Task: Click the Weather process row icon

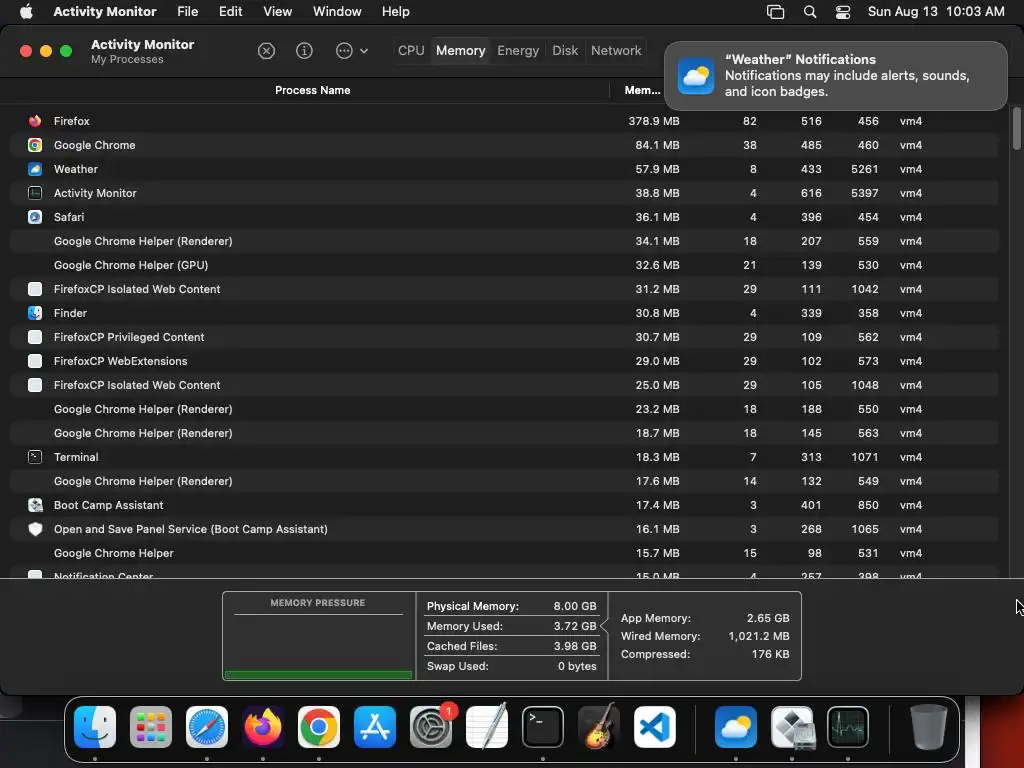Action: [35, 169]
